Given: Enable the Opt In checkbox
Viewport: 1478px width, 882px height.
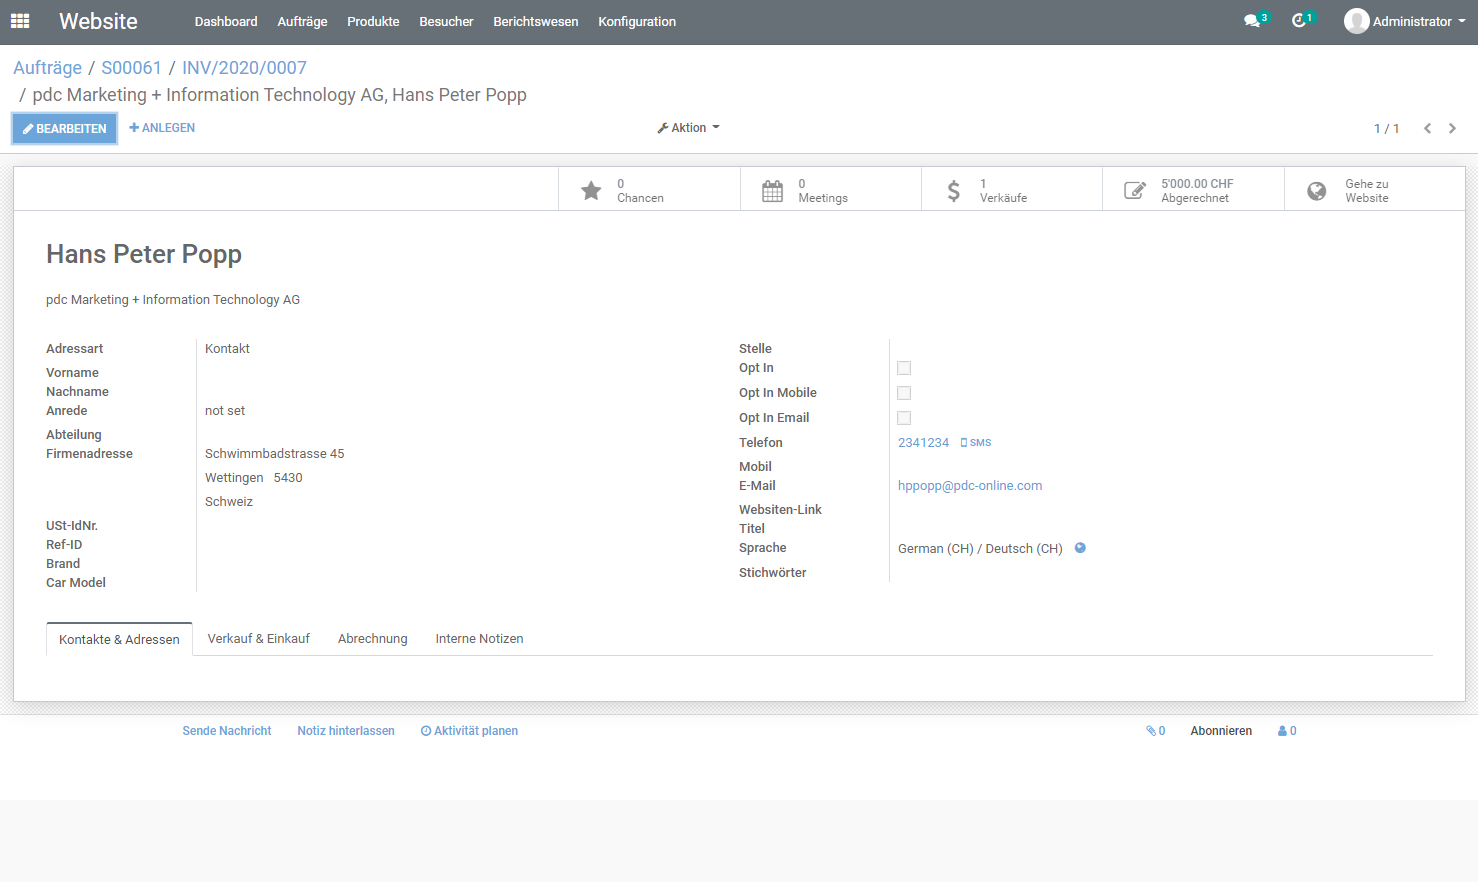Looking at the screenshot, I should point(904,368).
